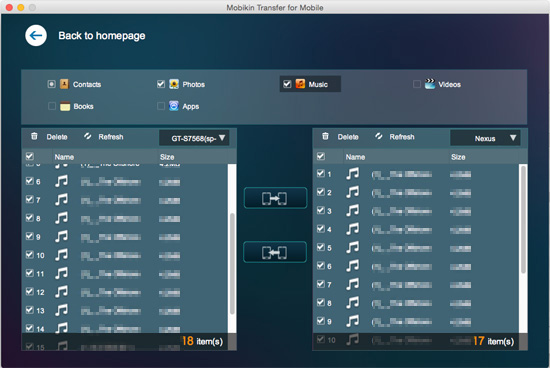Toggle select-all checkbox in left panel header

click(30, 156)
